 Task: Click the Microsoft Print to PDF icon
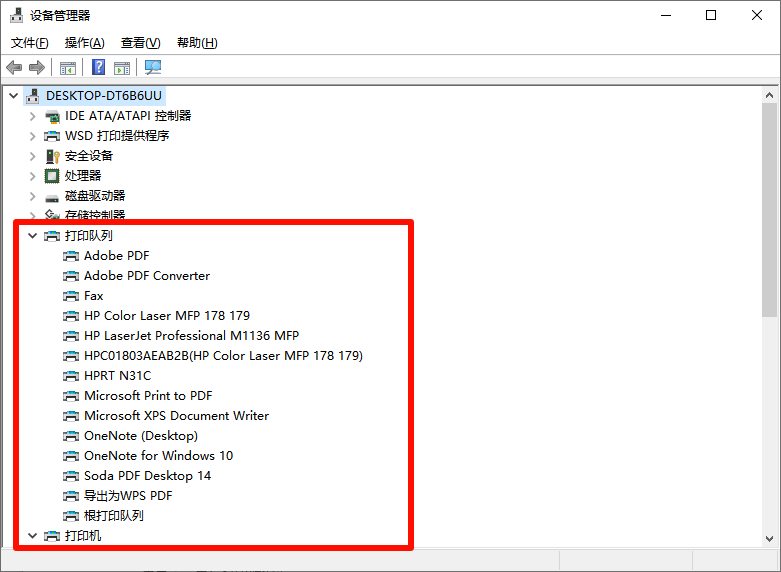click(x=71, y=396)
